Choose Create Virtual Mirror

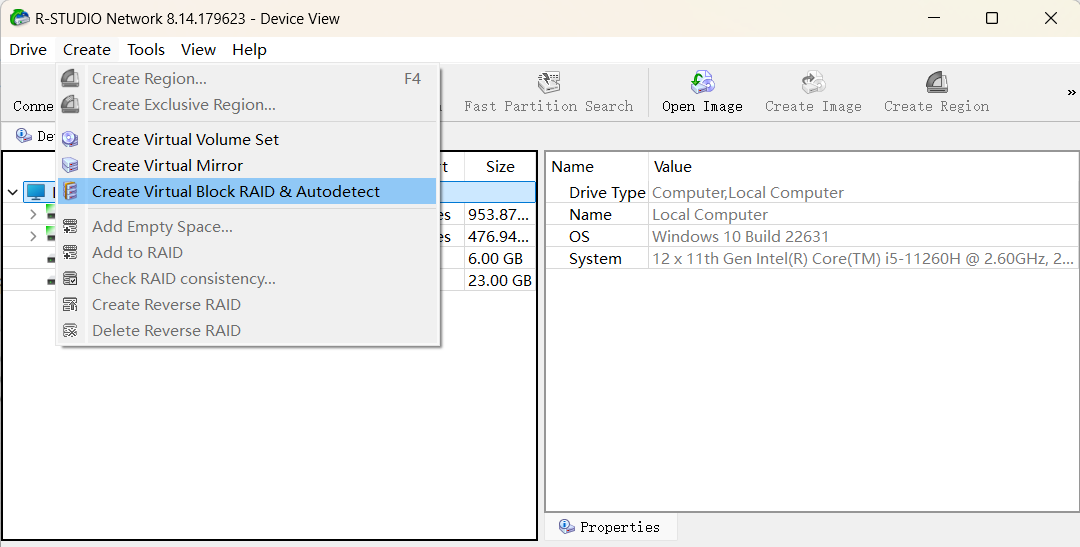click(x=247, y=165)
